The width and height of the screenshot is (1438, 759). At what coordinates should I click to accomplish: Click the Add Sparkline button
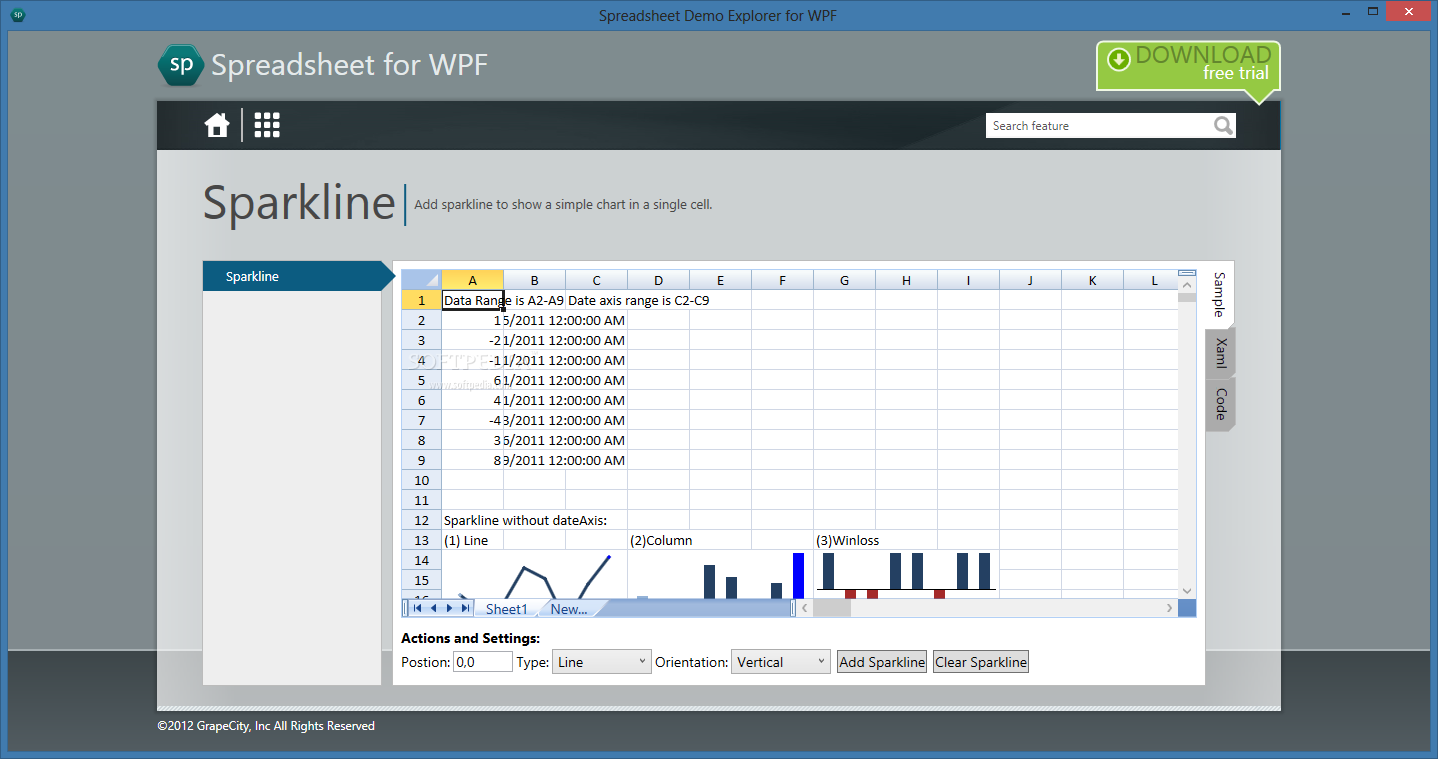(882, 662)
